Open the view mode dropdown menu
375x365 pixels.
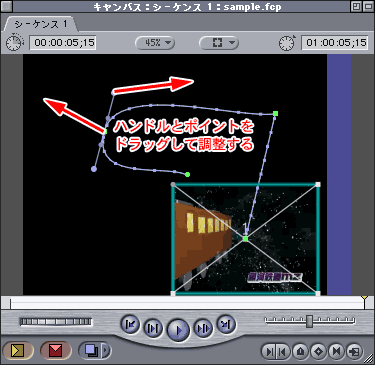click(218, 43)
